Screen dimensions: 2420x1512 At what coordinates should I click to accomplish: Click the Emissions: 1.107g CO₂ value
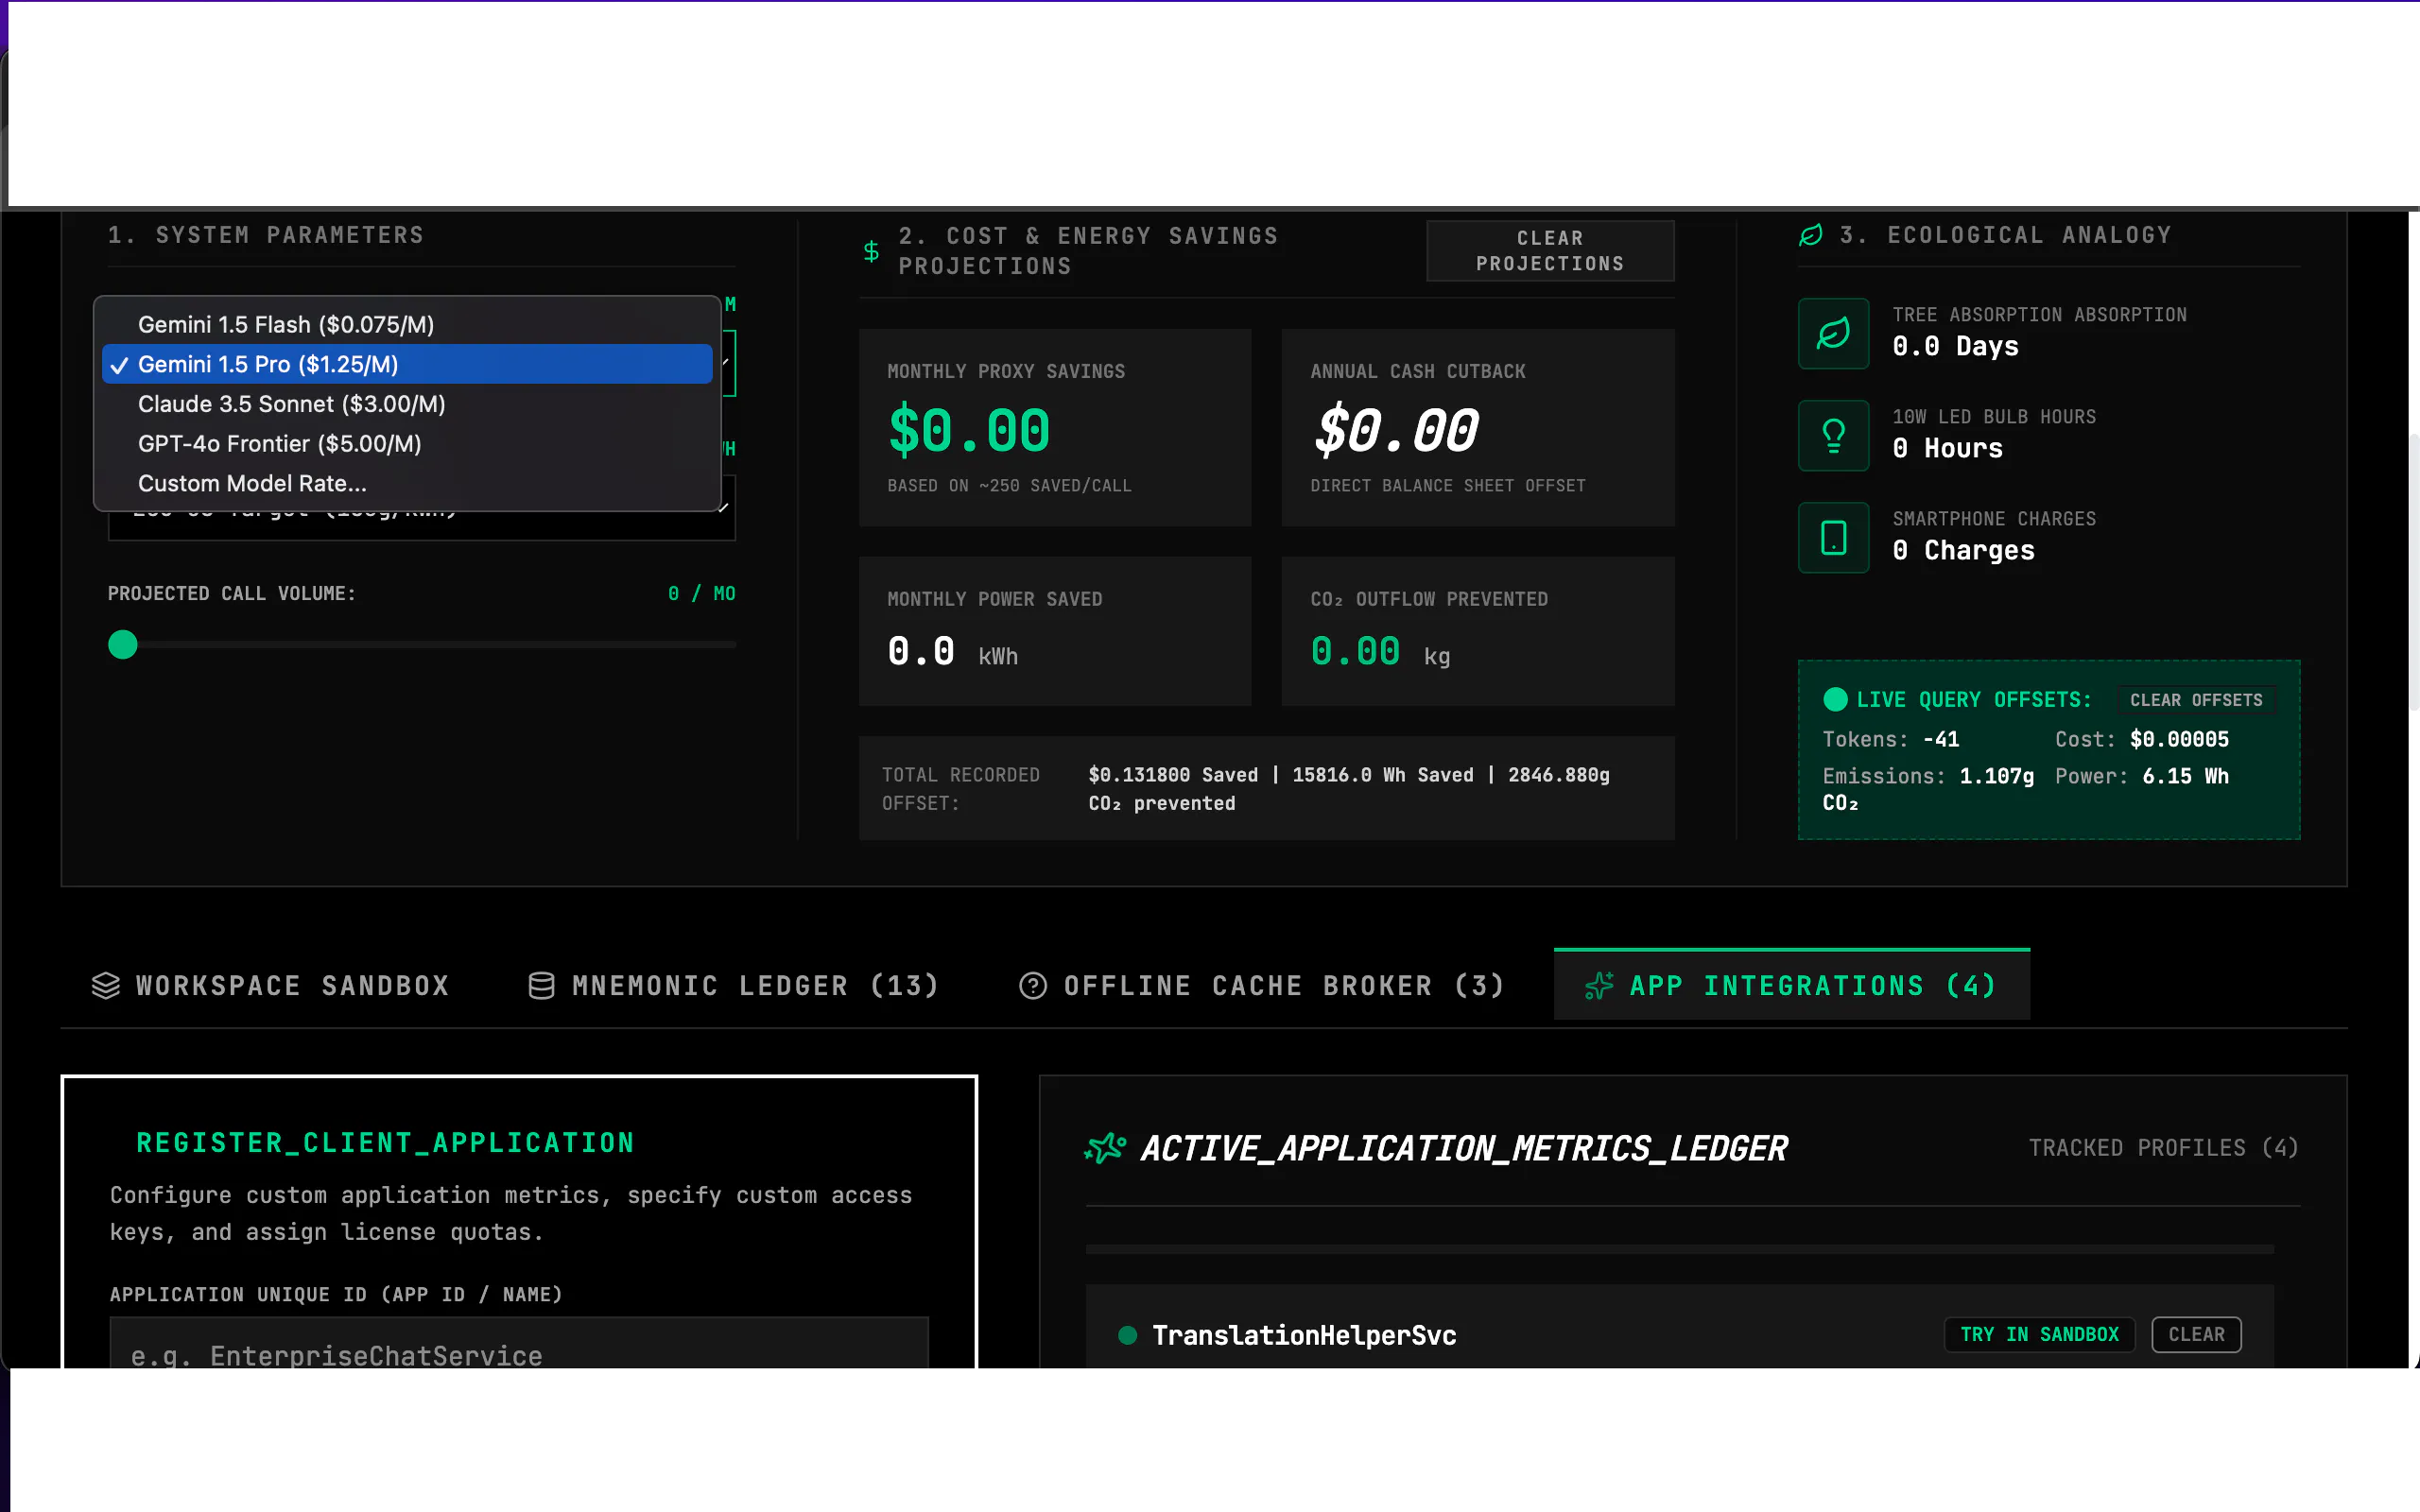(x=1927, y=789)
